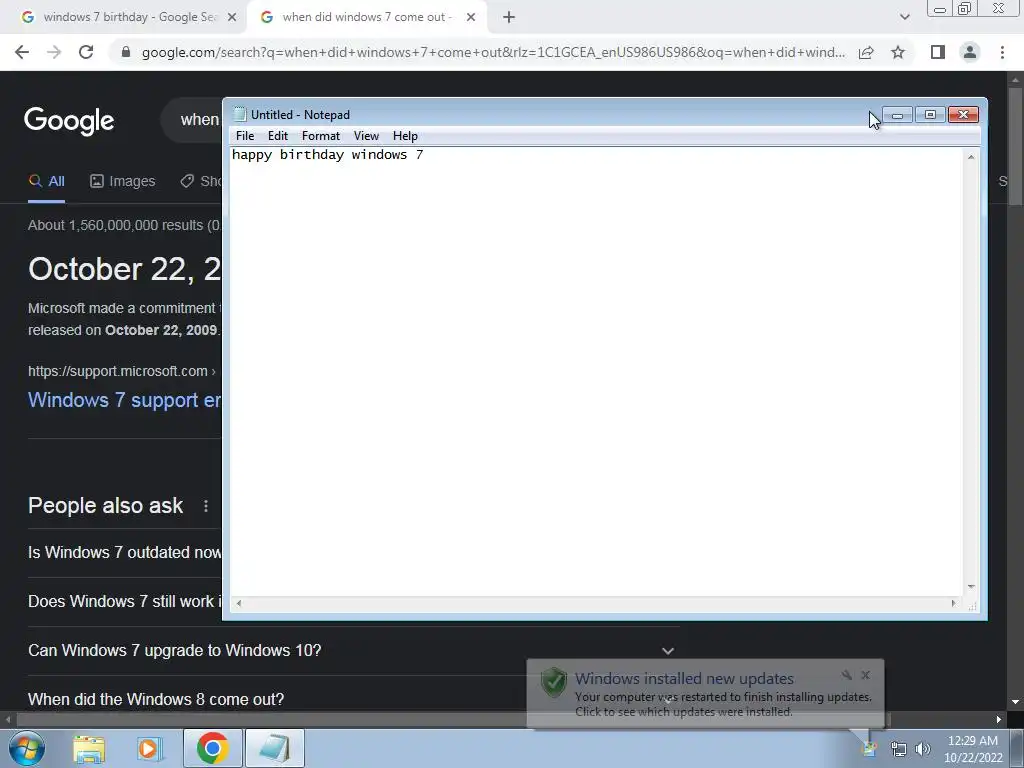
Task: Open the network tray icon
Action: (x=899, y=750)
